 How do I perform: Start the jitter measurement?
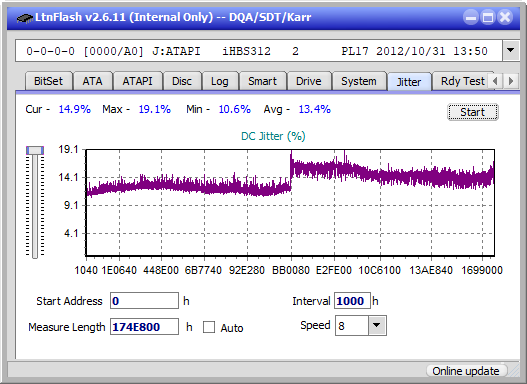point(473,112)
